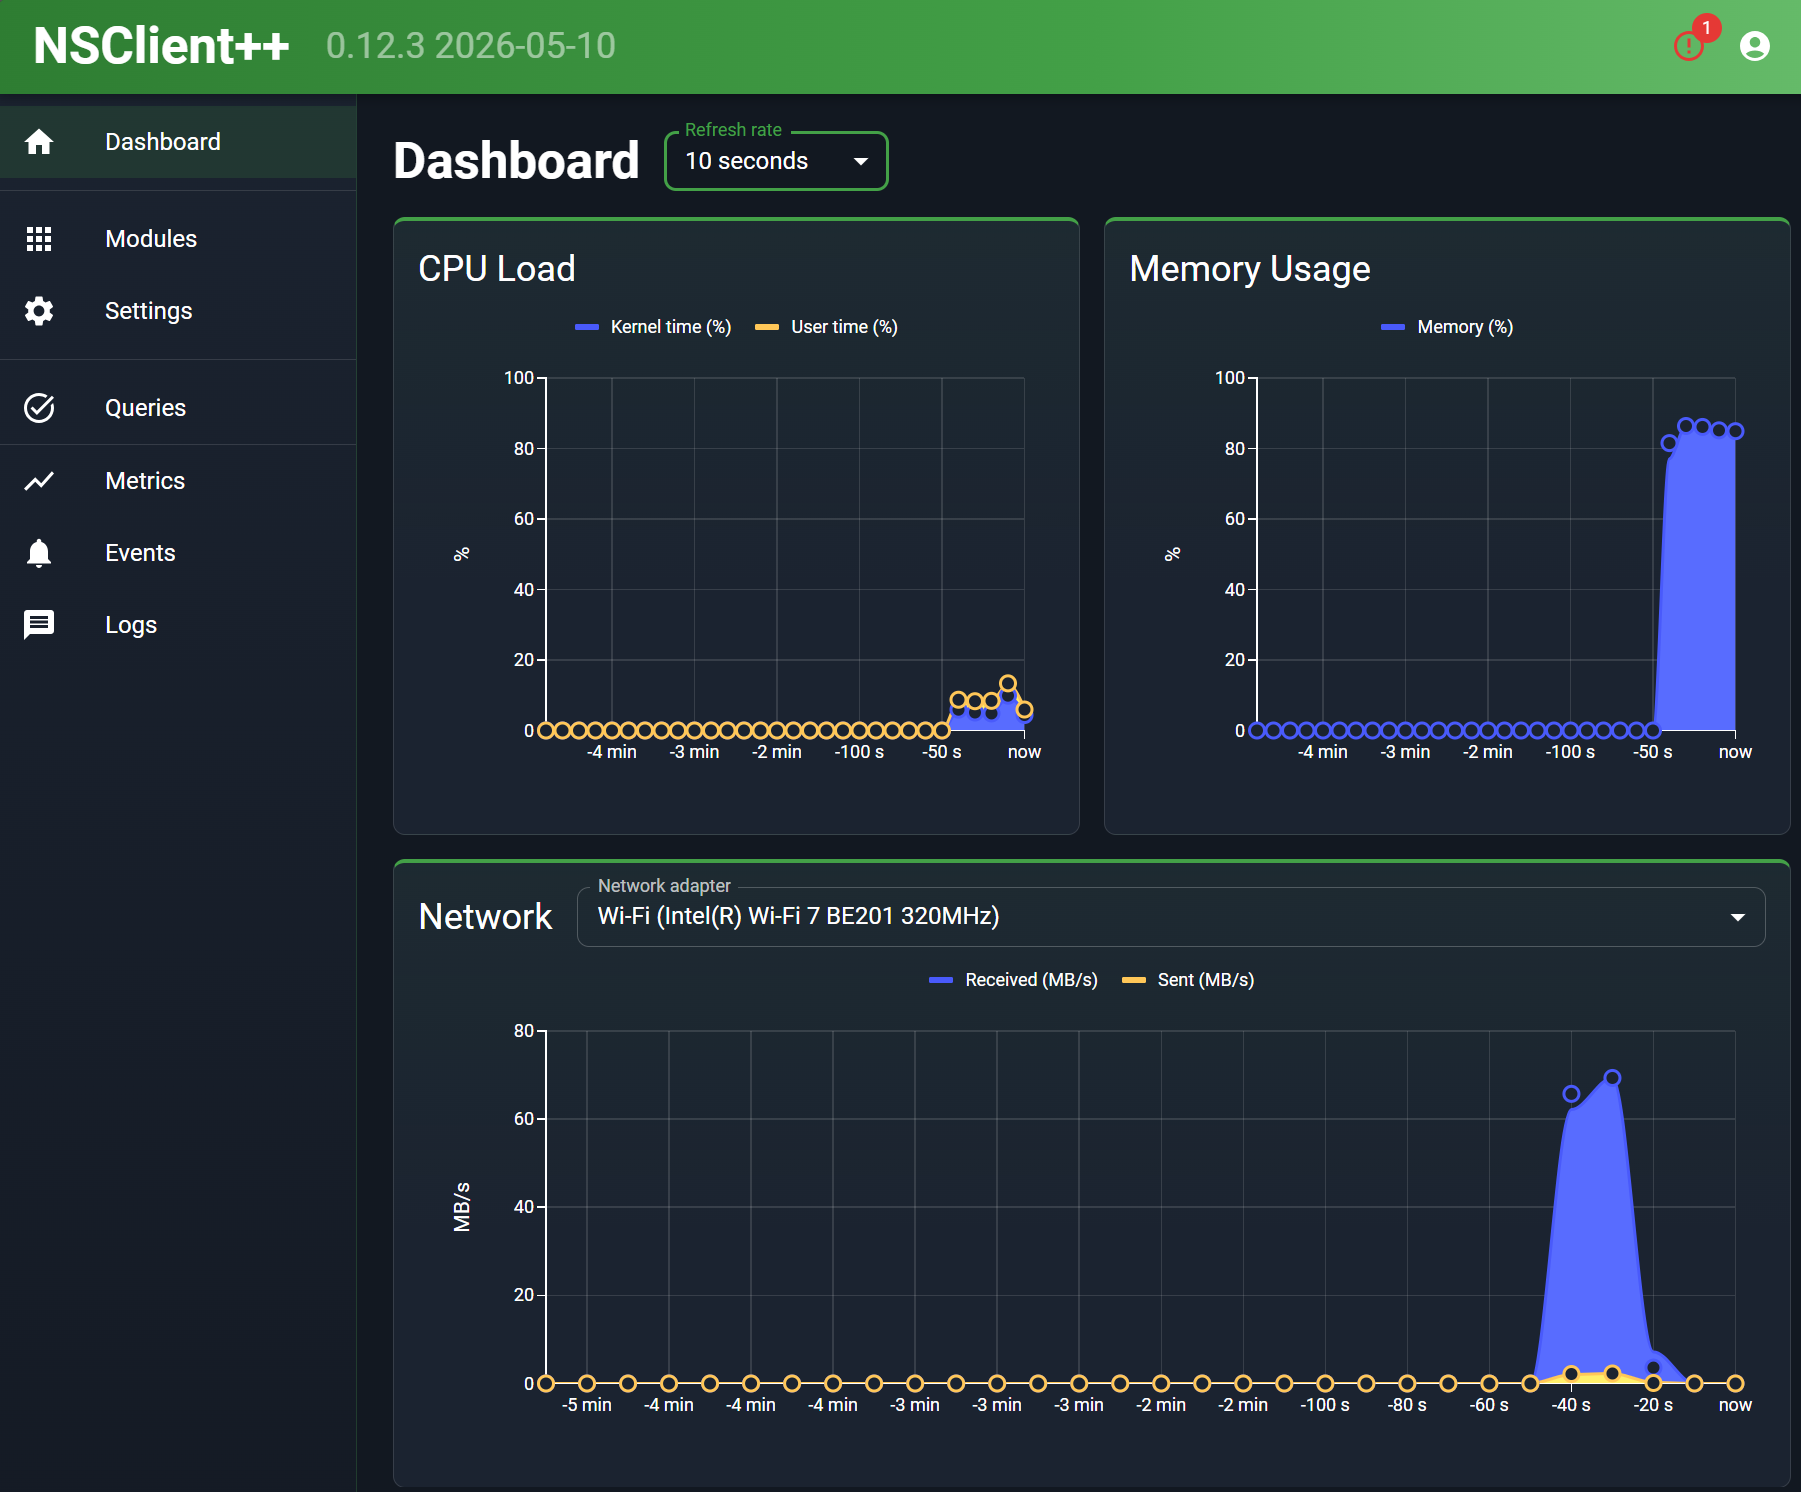Click the Dashboard home icon
The image size is (1801, 1492).
(x=39, y=142)
